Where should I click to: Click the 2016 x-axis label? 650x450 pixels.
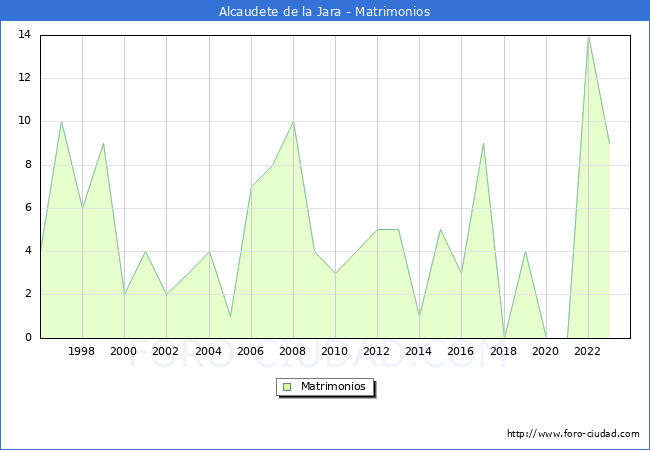(461, 351)
